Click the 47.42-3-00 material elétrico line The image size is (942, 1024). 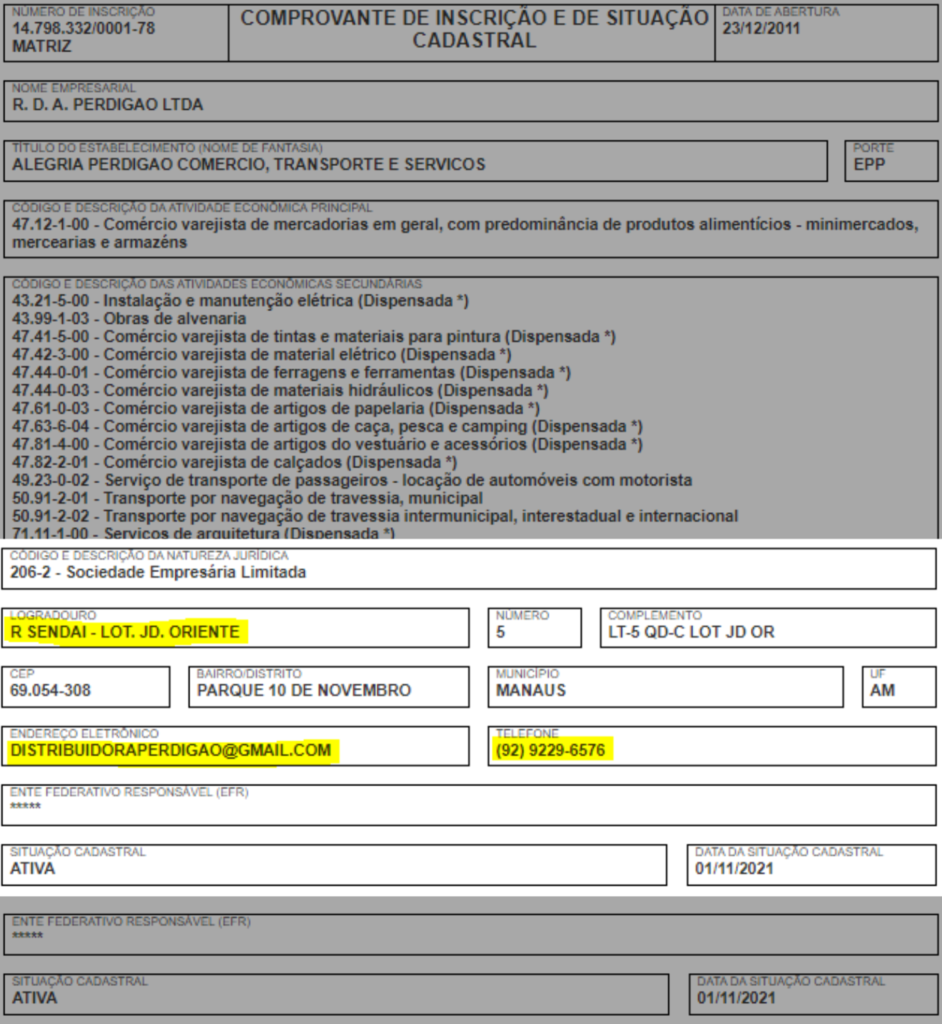[261, 355]
